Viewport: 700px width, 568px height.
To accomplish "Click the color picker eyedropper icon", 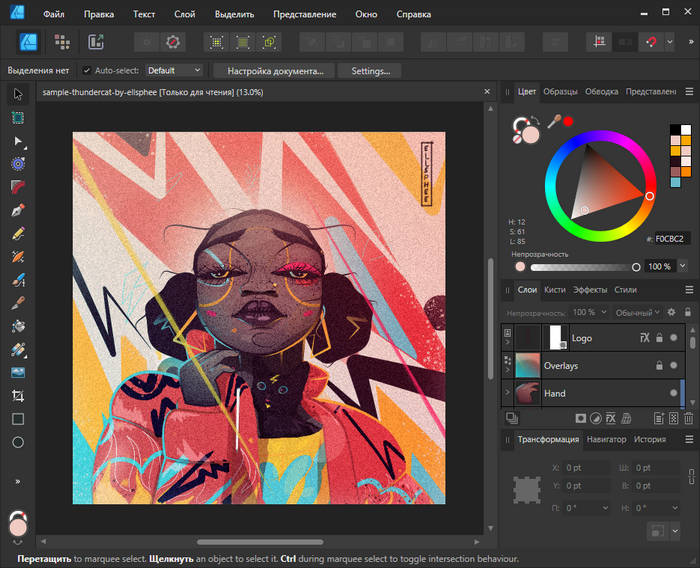I will 552,122.
